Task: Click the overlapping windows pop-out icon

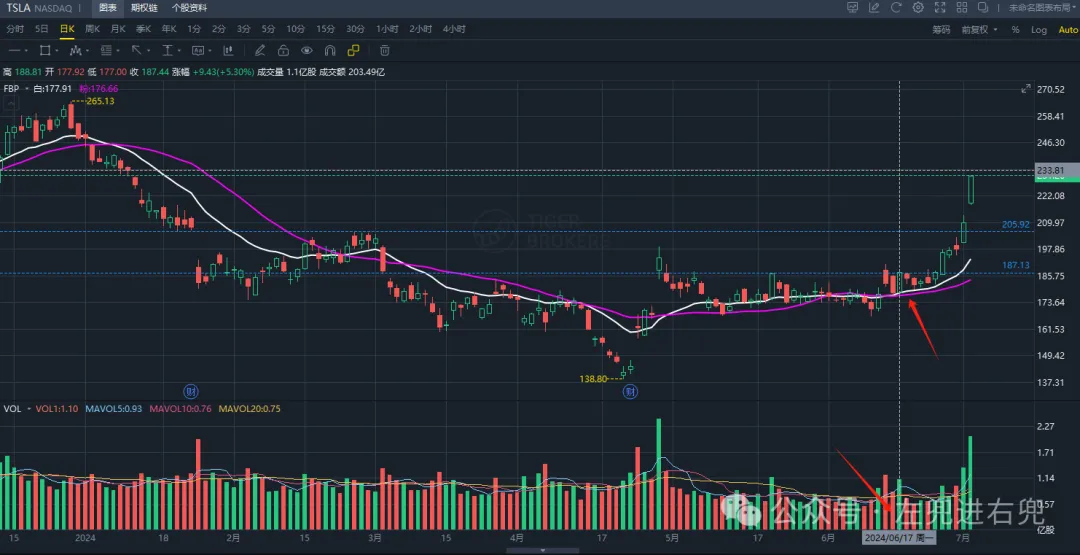Action: coord(983,8)
